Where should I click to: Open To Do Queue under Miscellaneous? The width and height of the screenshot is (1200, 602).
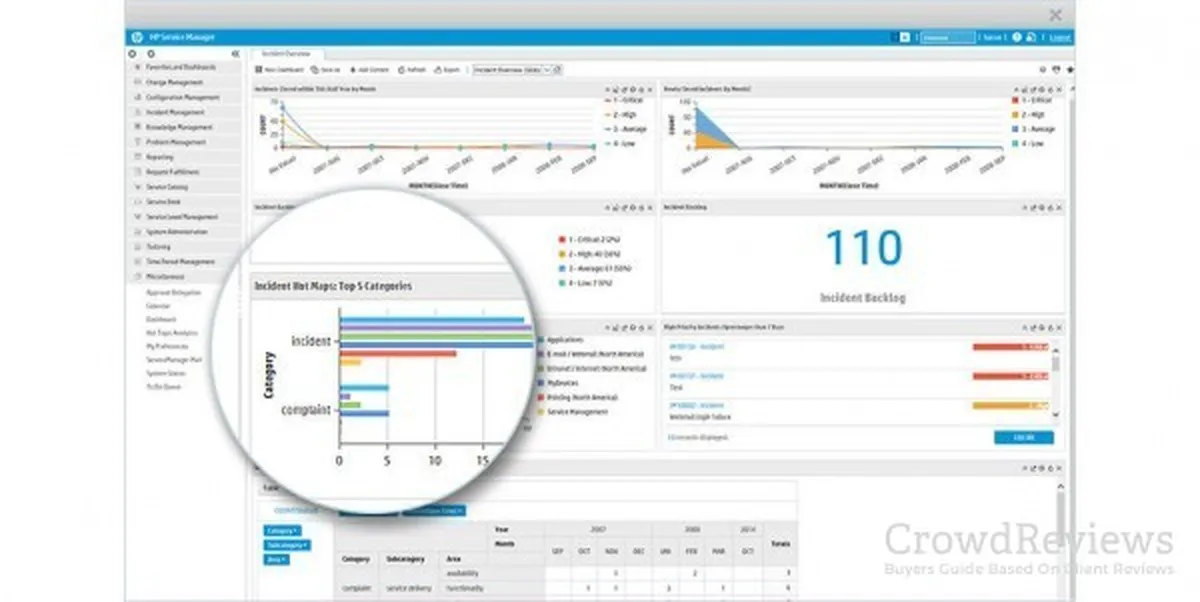point(162,386)
